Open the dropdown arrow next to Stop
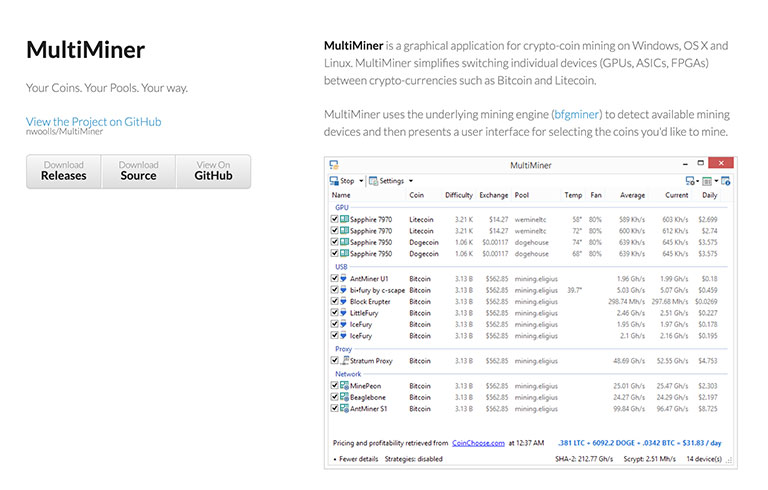The image size is (768, 490). [x=361, y=181]
